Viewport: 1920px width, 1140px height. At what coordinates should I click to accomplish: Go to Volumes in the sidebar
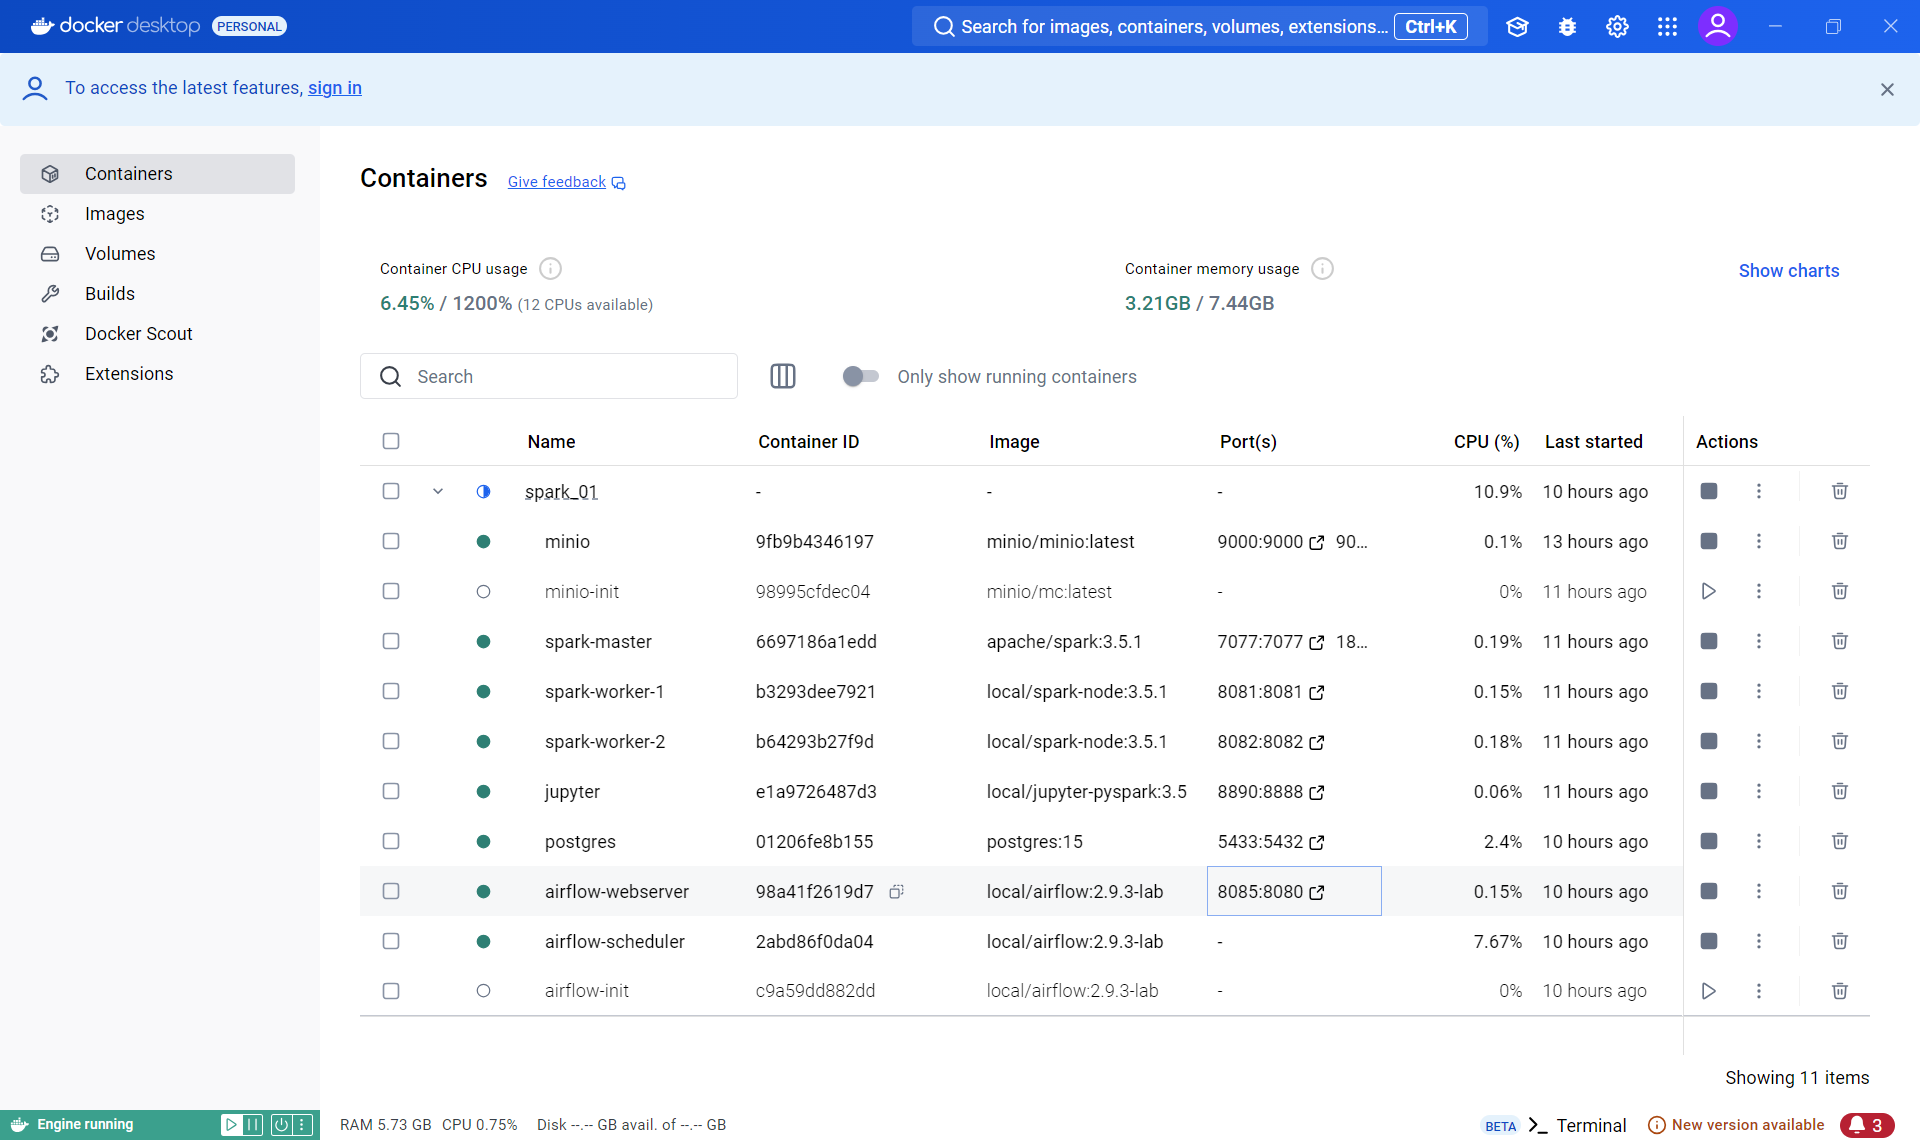tap(157, 254)
